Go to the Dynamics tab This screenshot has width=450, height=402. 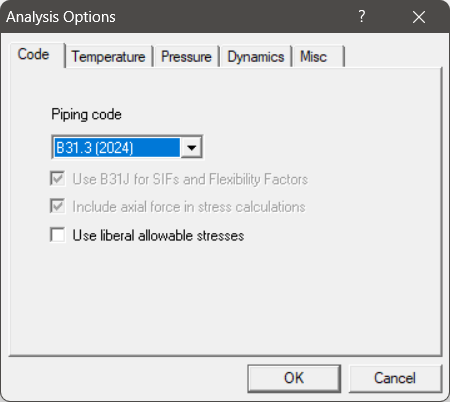click(x=256, y=56)
